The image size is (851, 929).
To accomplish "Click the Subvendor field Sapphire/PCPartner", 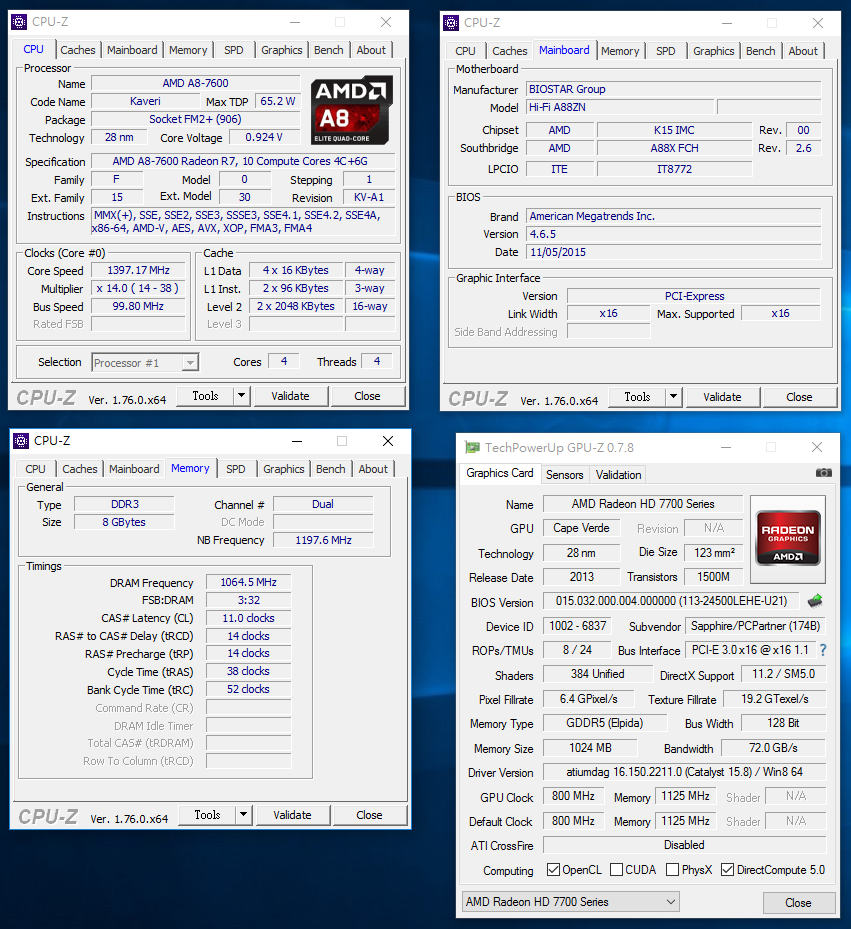I will click(x=756, y=626).
